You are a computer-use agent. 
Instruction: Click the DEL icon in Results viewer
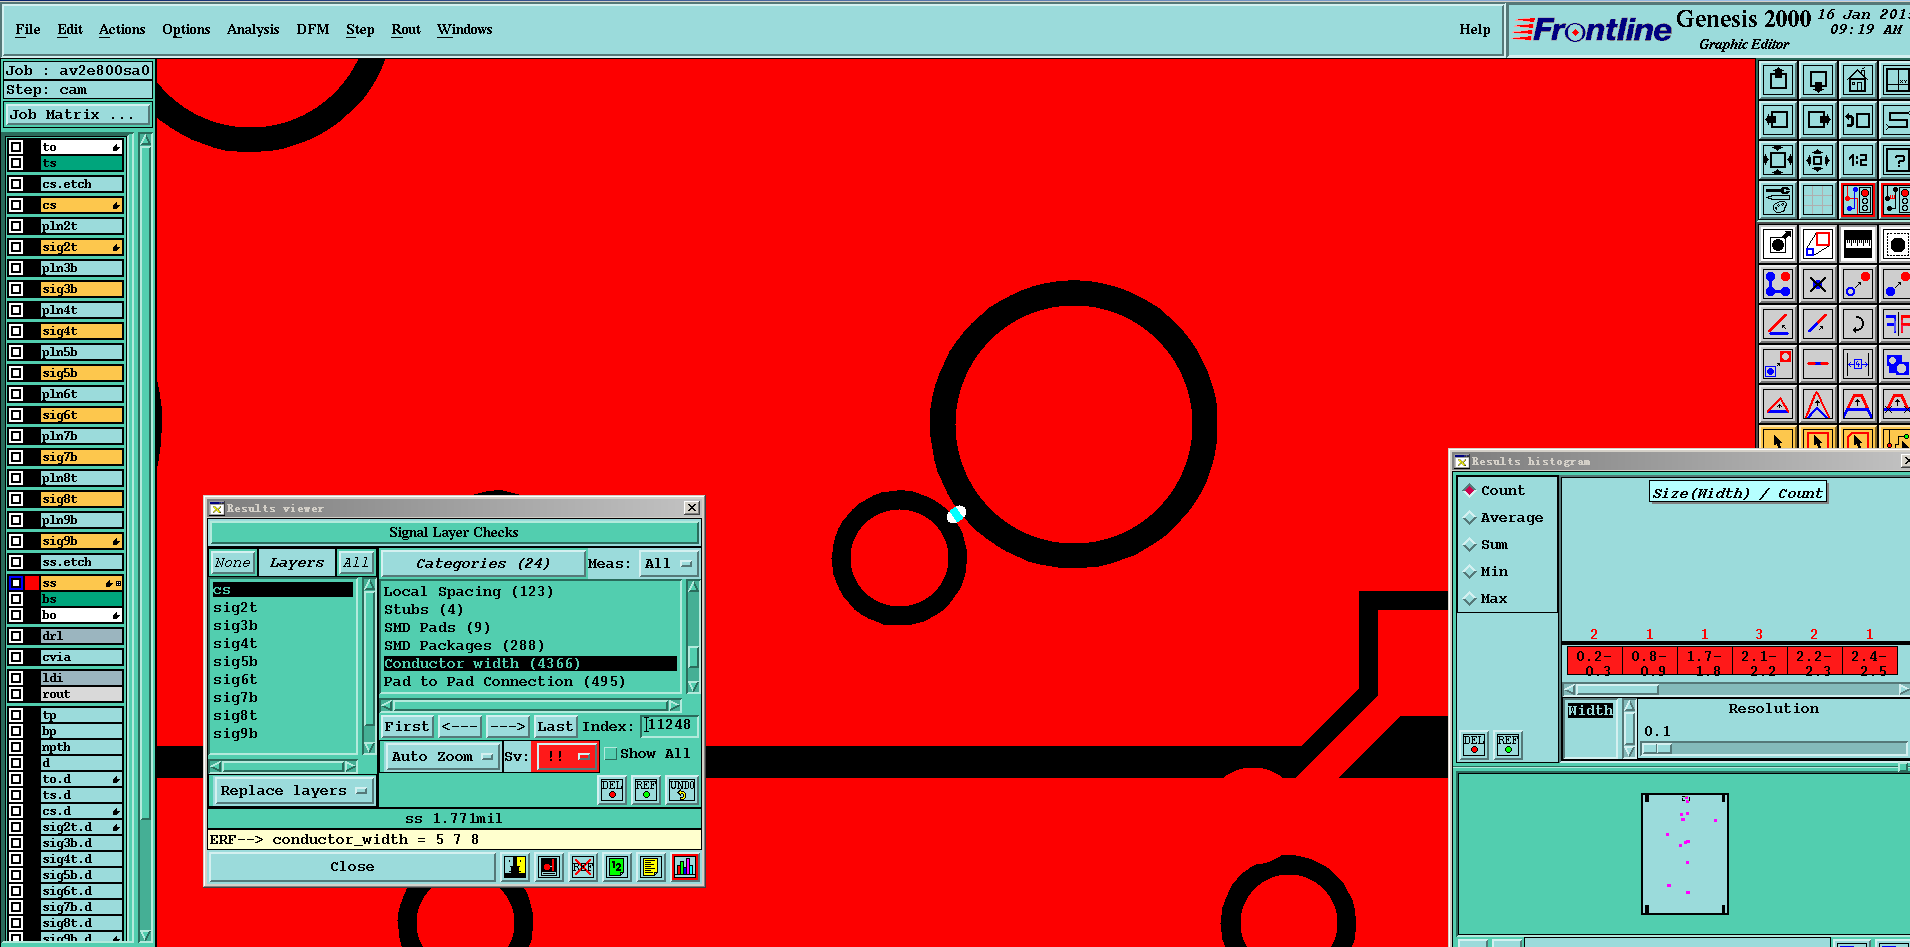pos(612,790)
